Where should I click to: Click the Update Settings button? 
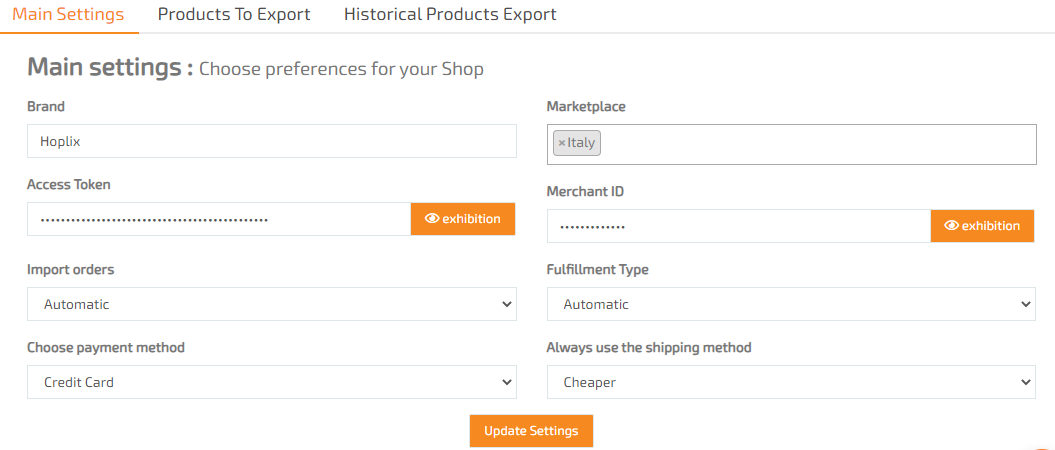point(532,430)
